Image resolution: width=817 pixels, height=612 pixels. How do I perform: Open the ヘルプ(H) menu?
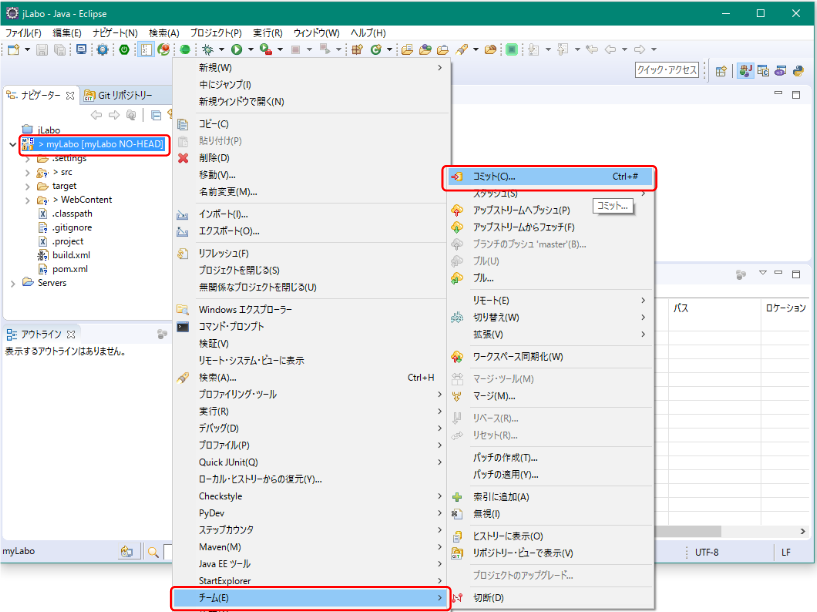pyautogui.click(x=368, y=33)
